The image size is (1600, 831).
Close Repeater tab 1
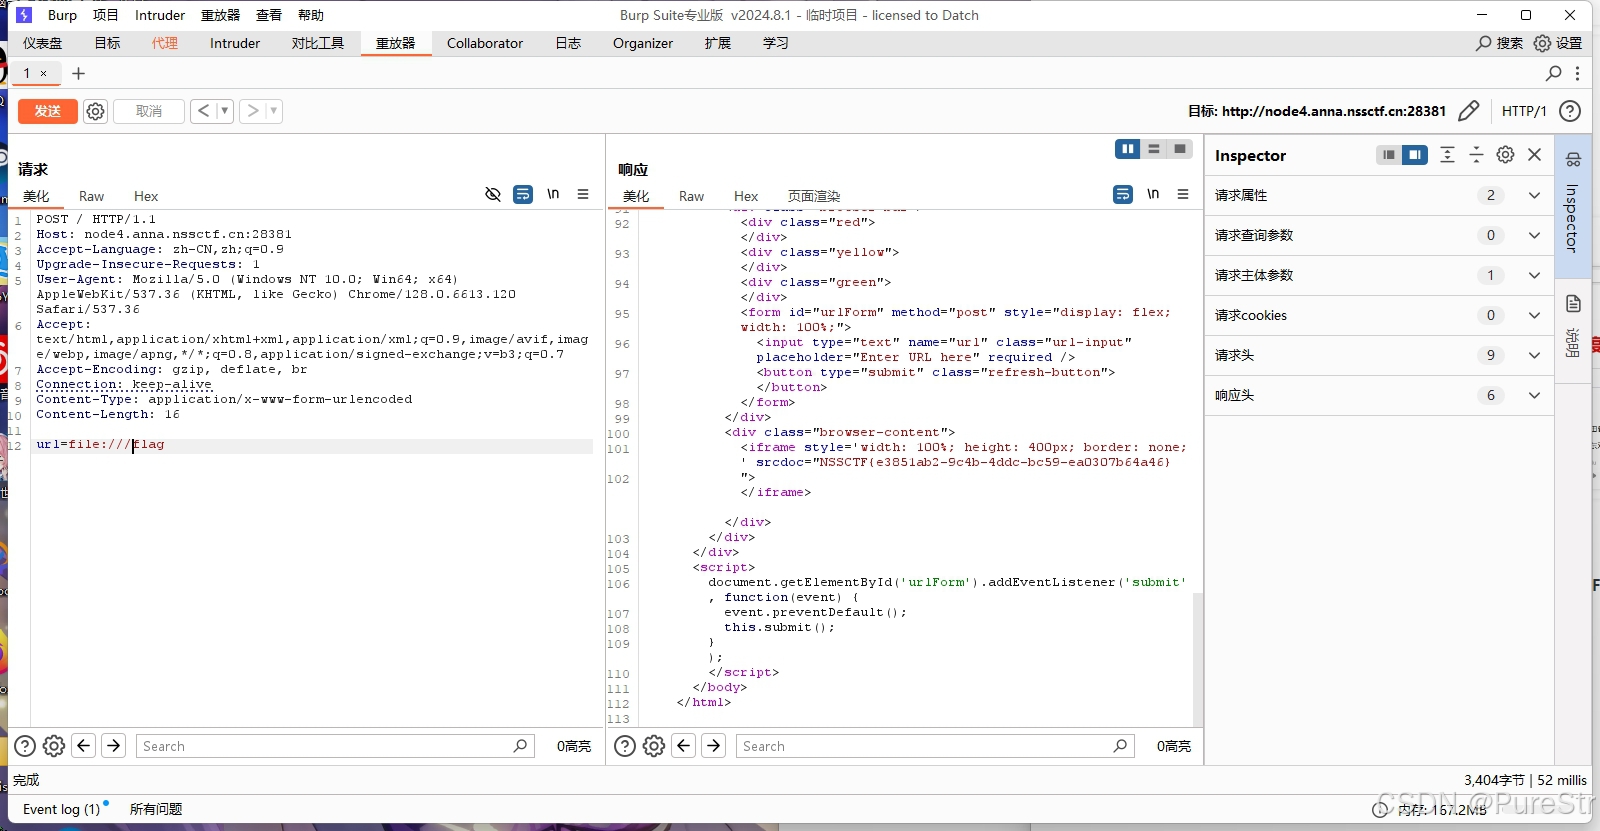pos(43,73)
